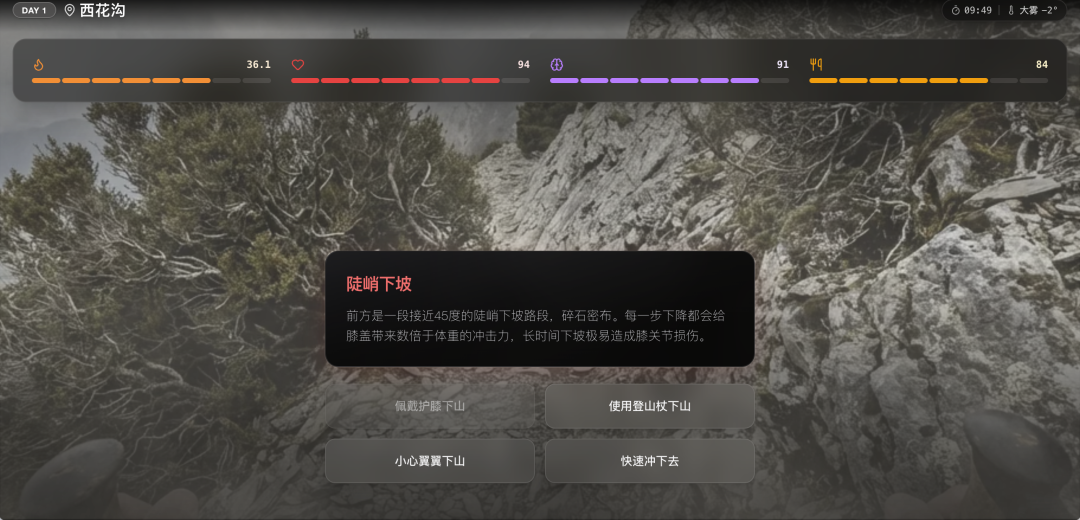Click the location pin icon beside 西花沟
Screen dimensions: 1080x520
pos(69,11)
